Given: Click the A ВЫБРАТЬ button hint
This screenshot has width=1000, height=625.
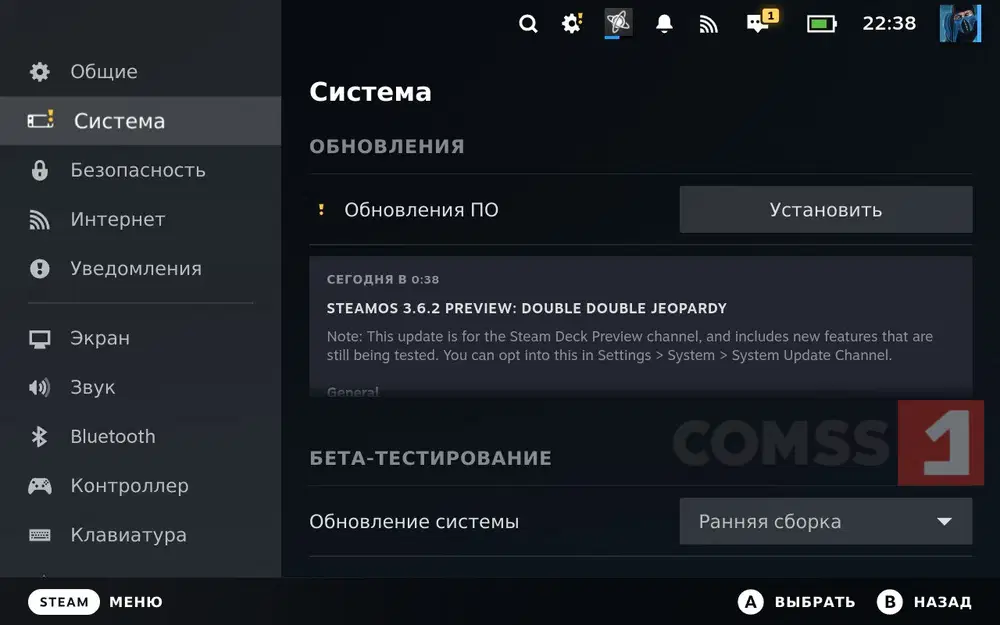Looking at the screenshot, I should (x=796, y=602).
